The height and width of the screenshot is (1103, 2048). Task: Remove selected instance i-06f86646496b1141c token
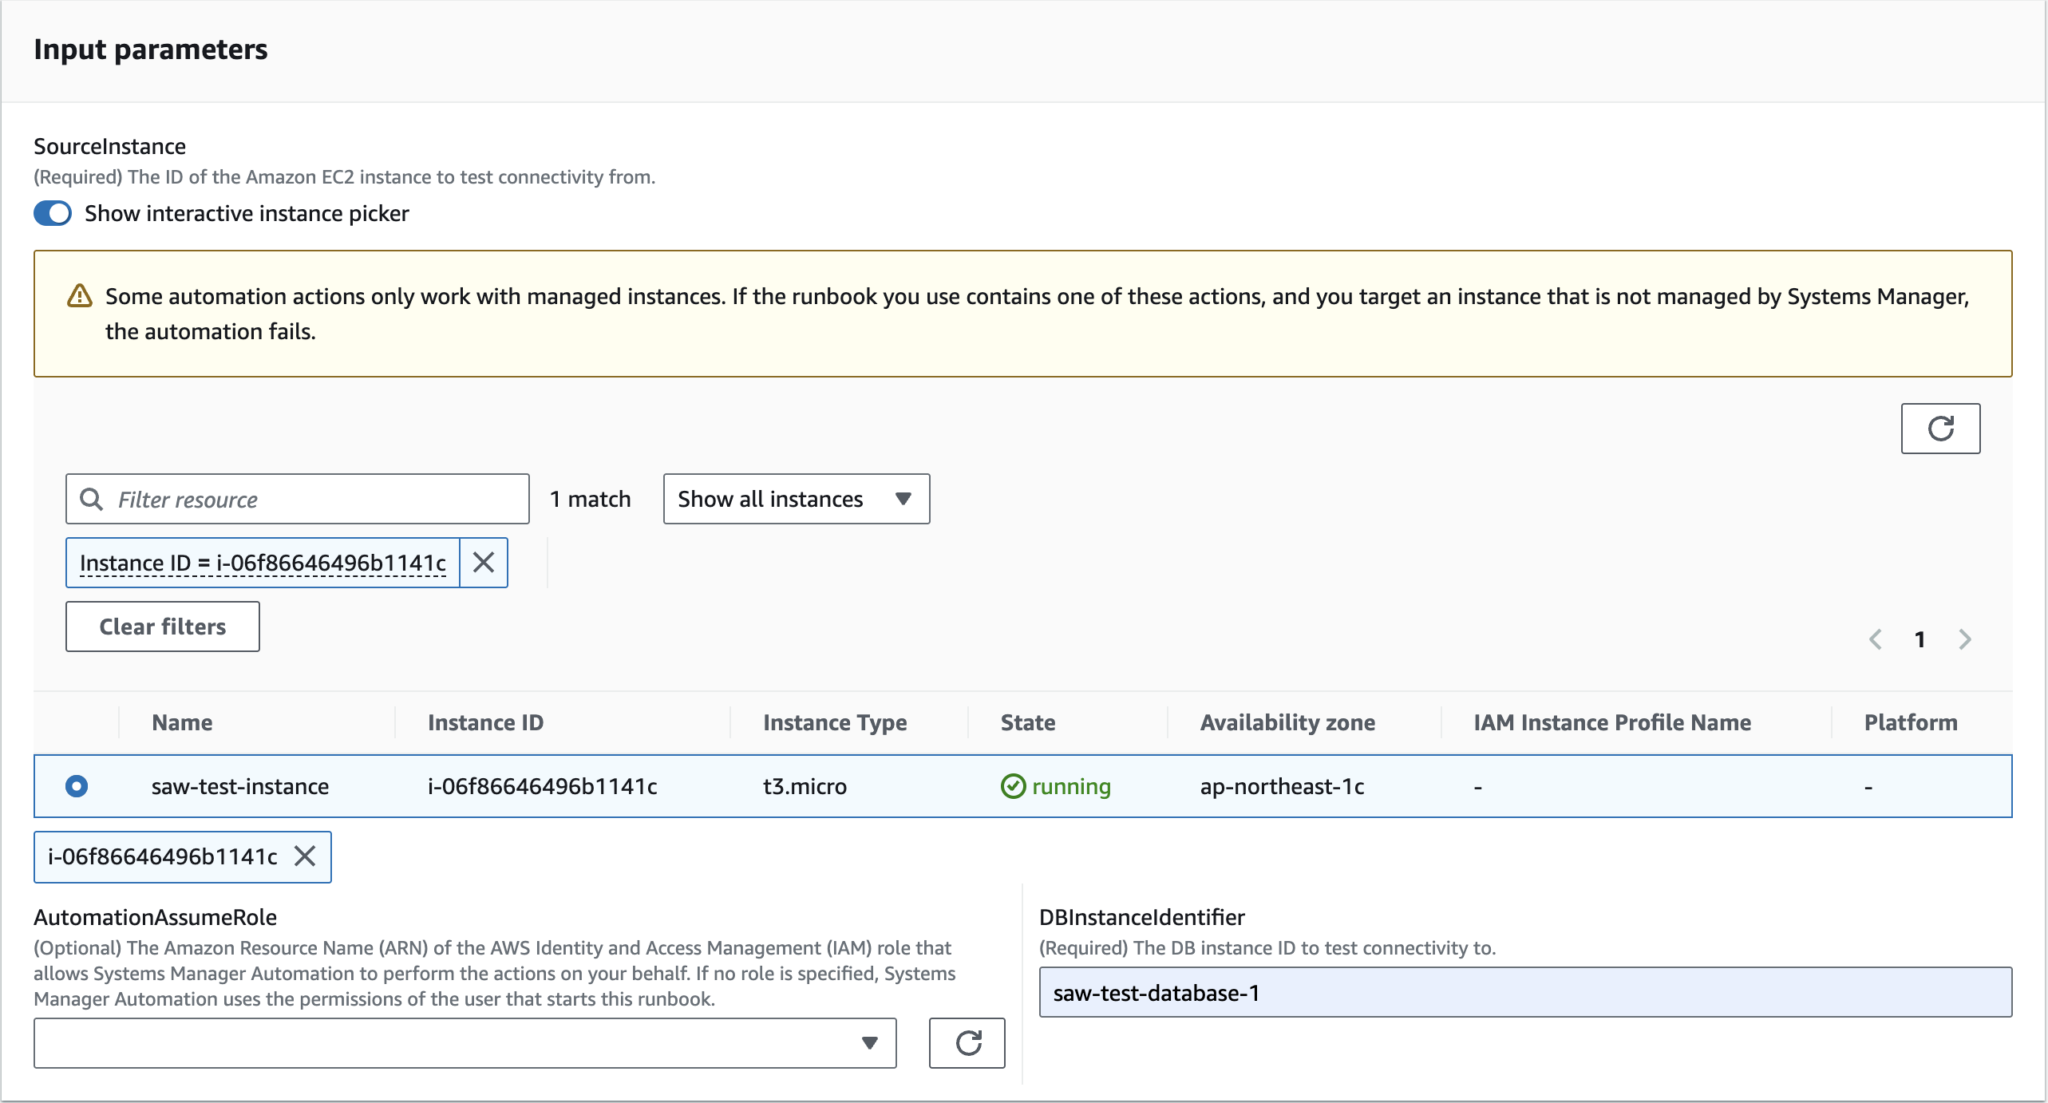(306, 856)
